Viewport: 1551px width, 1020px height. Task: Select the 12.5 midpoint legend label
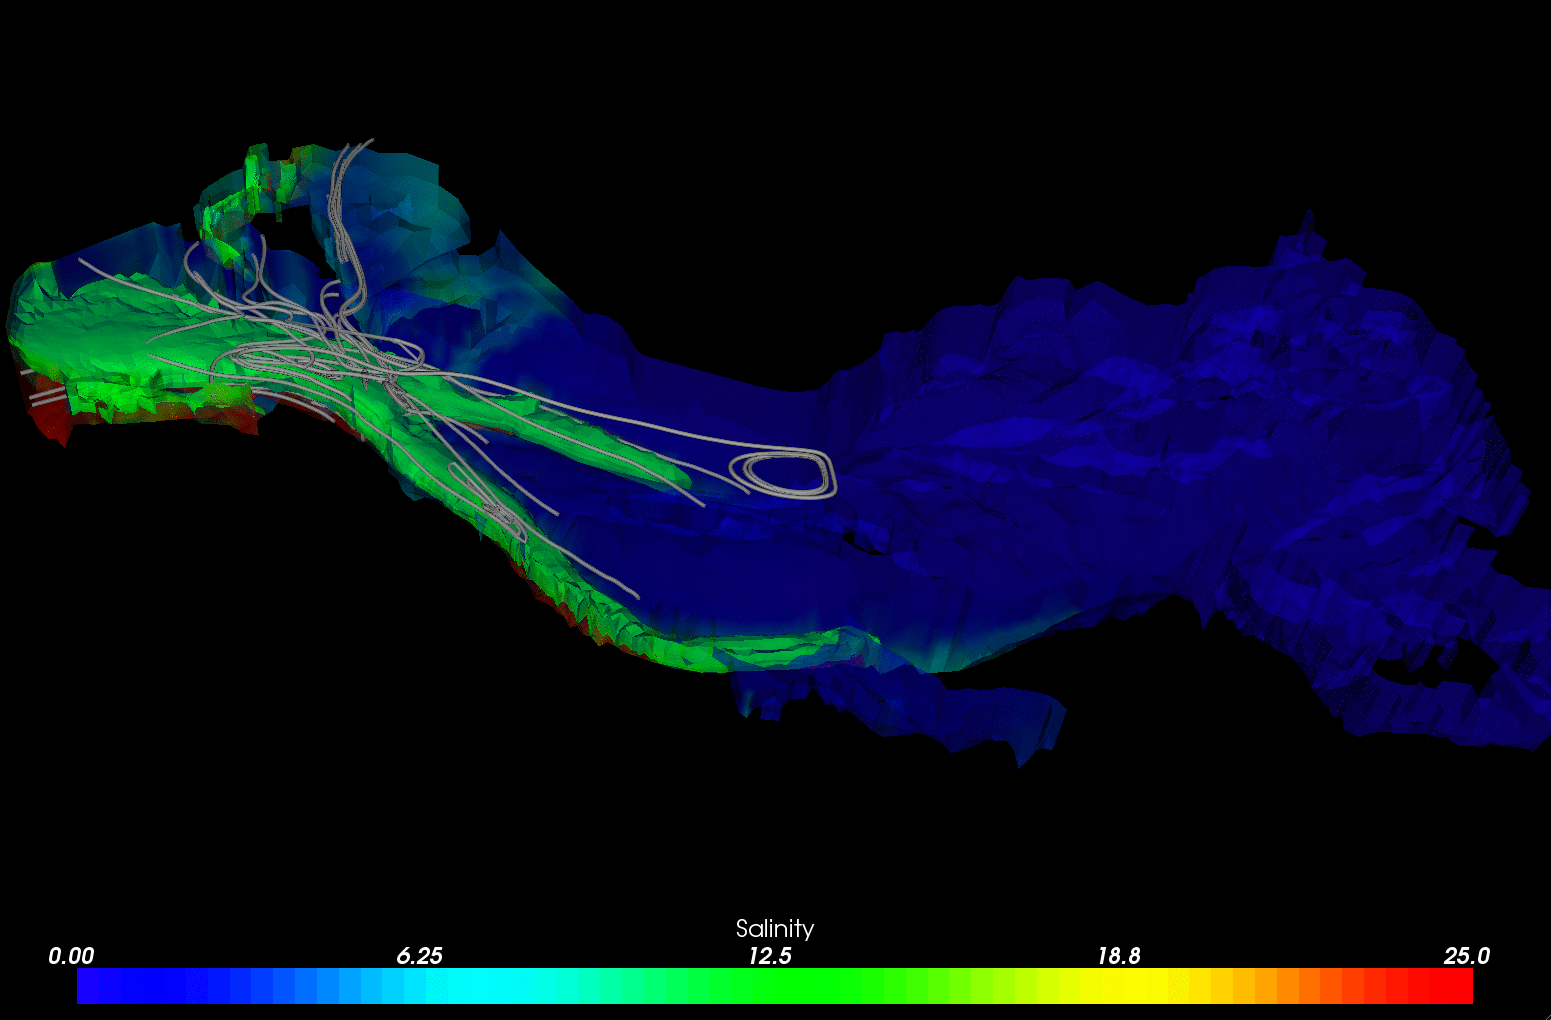pyautogui.click(x=770, y=956)
